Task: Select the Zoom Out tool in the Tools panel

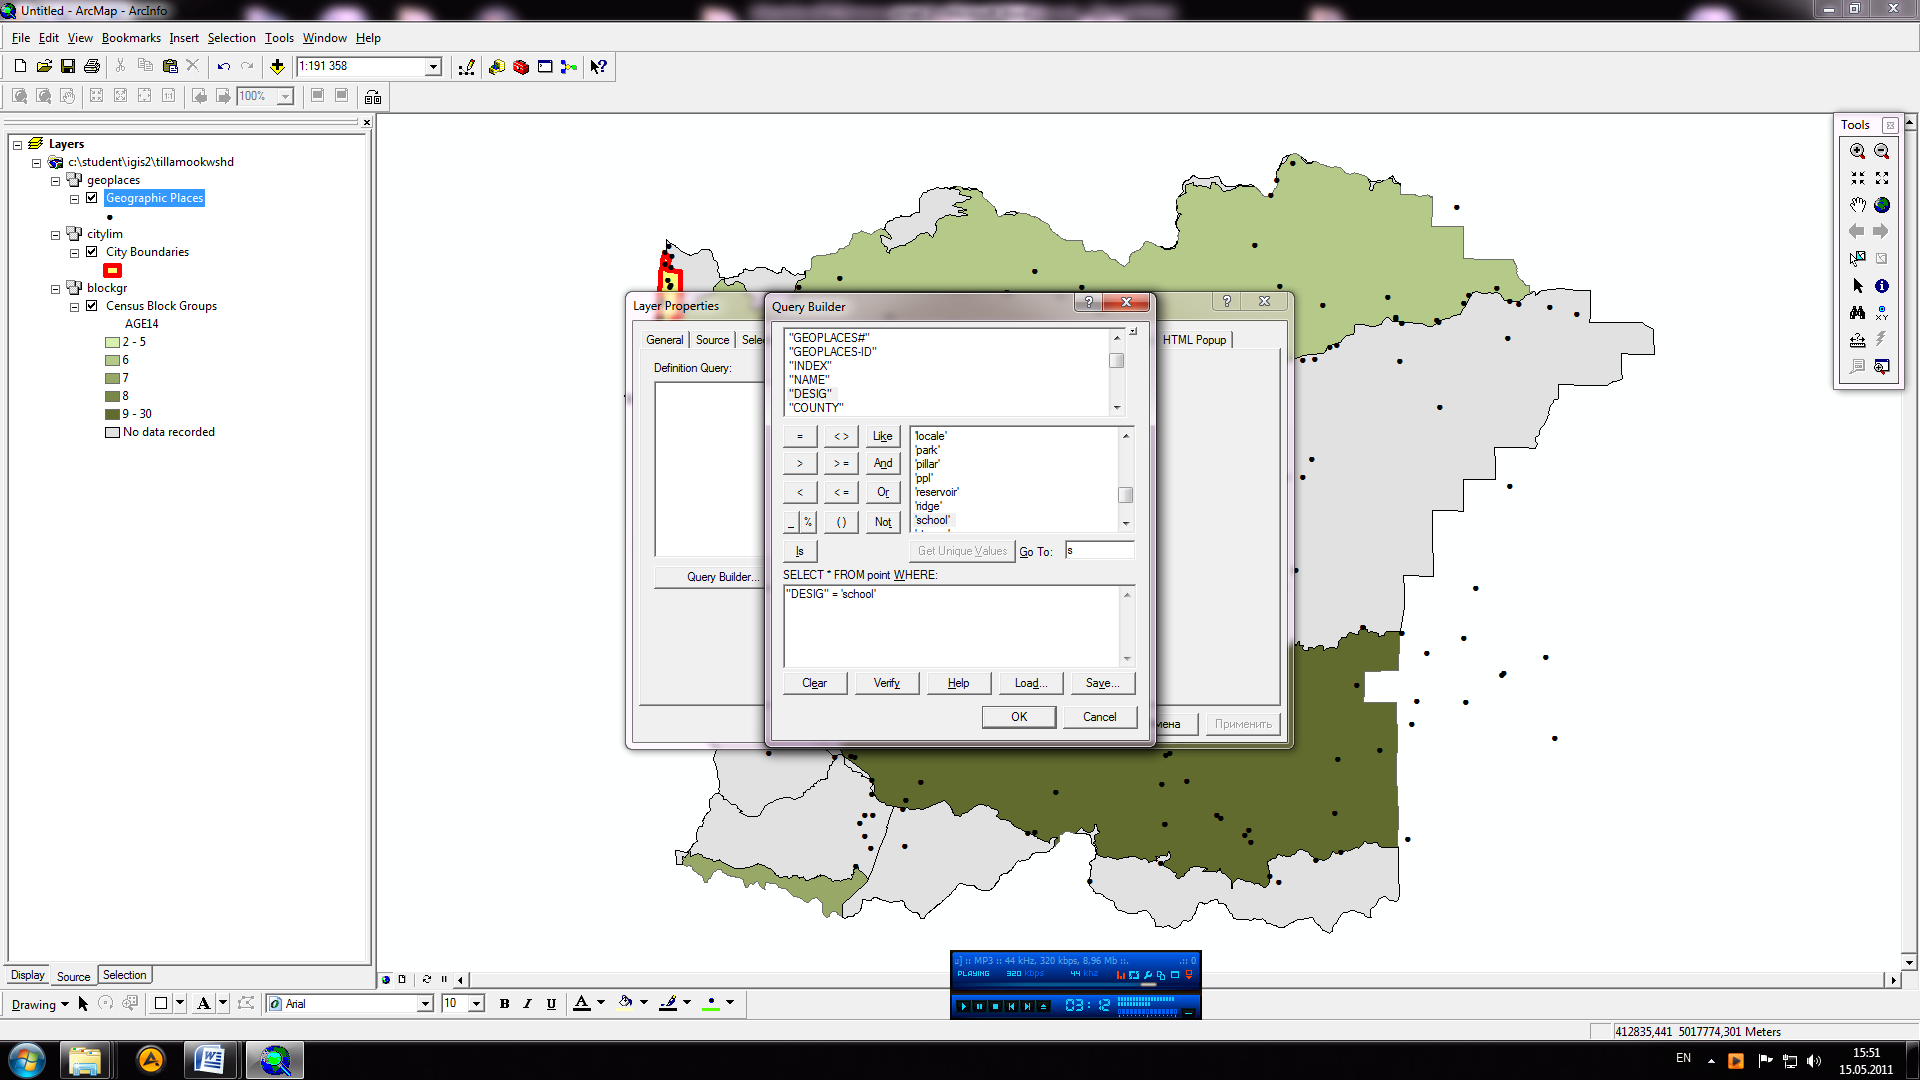Action: coord(1882,151)
